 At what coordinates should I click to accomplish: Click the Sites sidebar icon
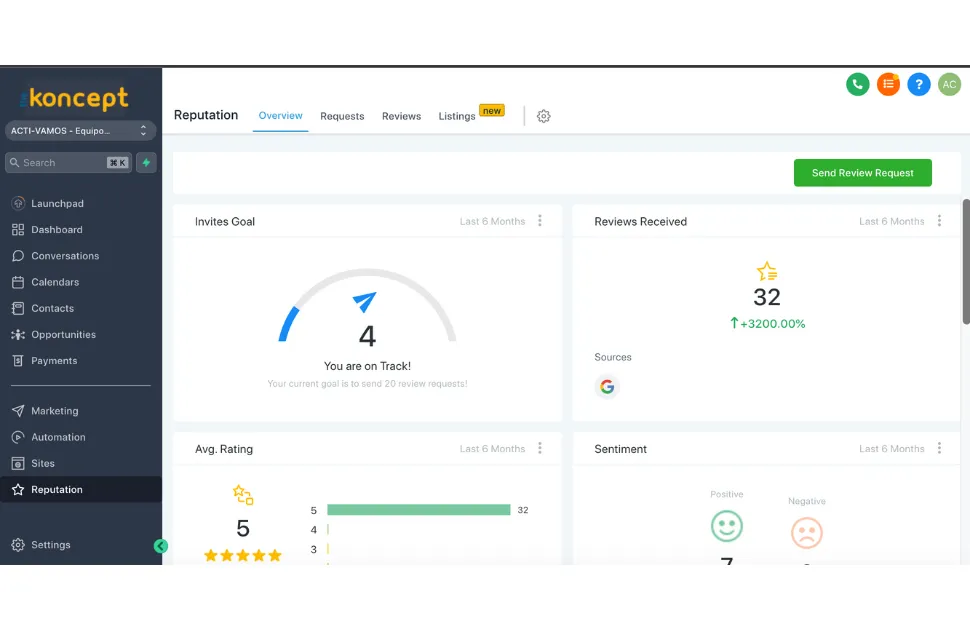18,464
